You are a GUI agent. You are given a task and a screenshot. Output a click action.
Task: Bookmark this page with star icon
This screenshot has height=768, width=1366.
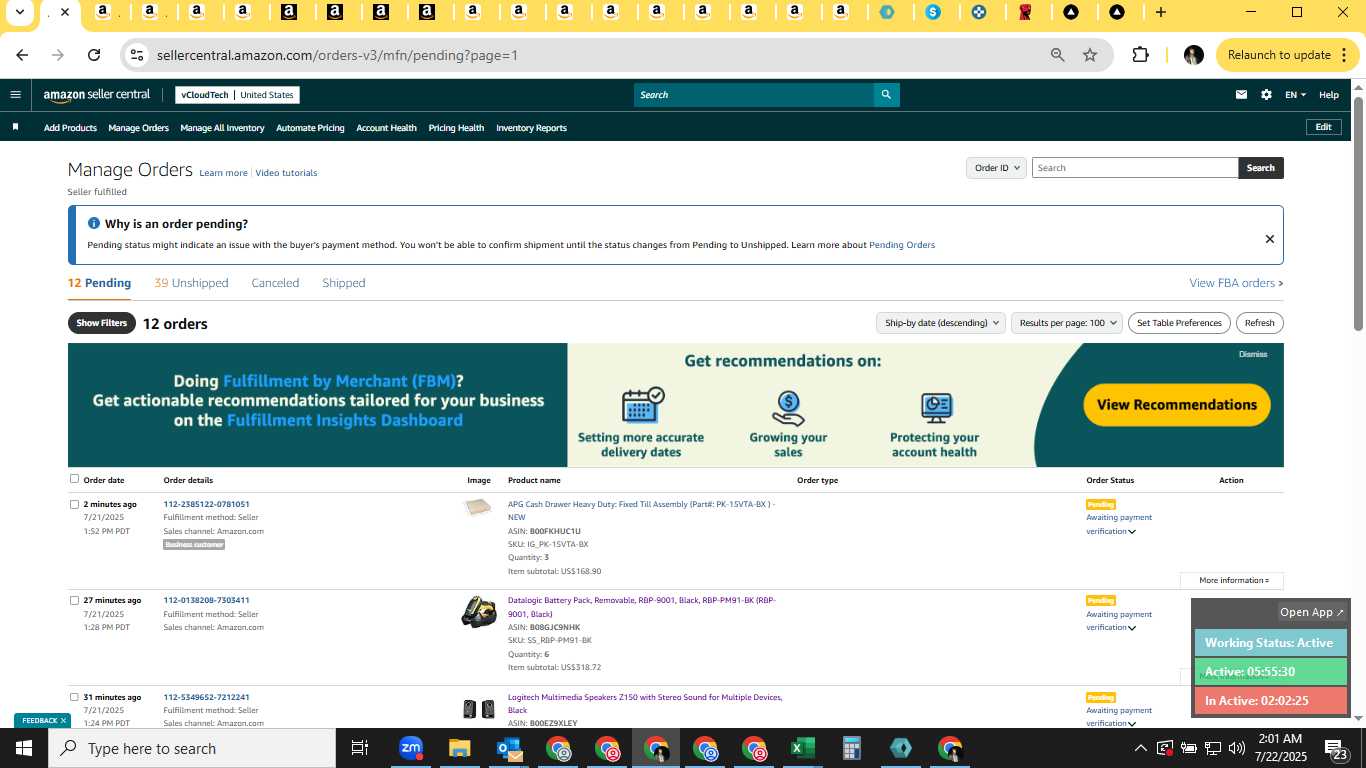pyautogui.click(x=1090, y=55)
